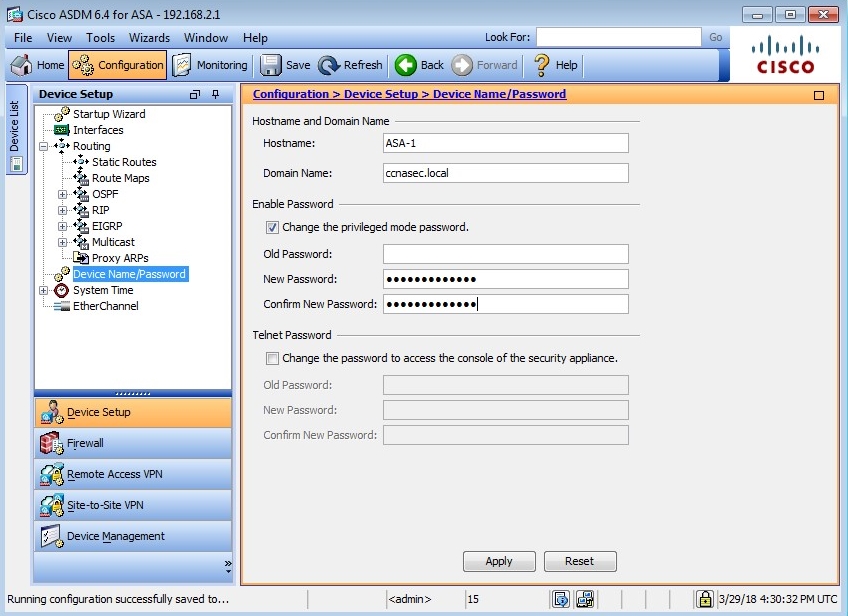Follow the Device Setup breadcrumb link
The width and height of the screenshot is (848, 616).
pos(381,94)
